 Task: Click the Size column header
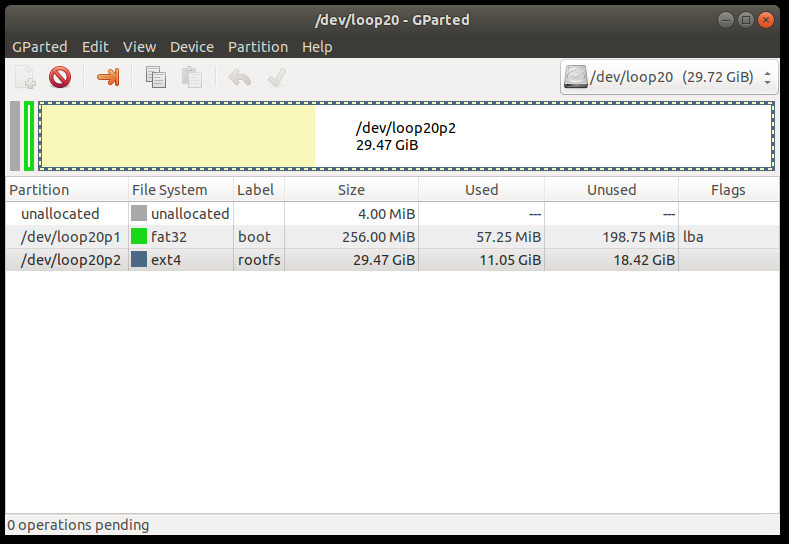(351, 190)
